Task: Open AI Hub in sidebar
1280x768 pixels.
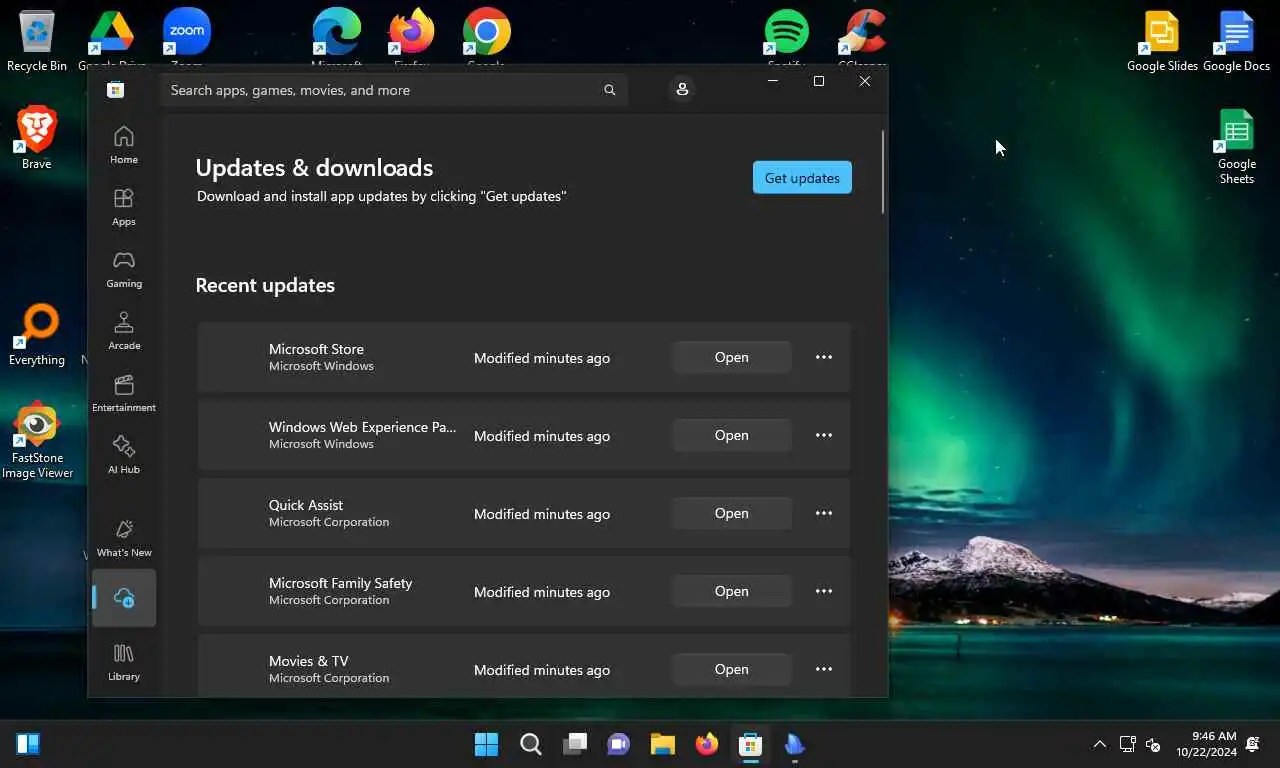Action: [124, 455]
